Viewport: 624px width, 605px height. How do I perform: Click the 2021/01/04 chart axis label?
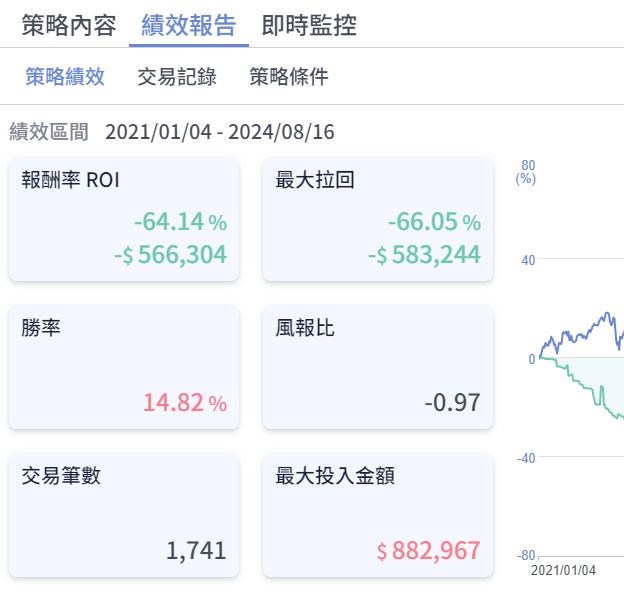563,570
